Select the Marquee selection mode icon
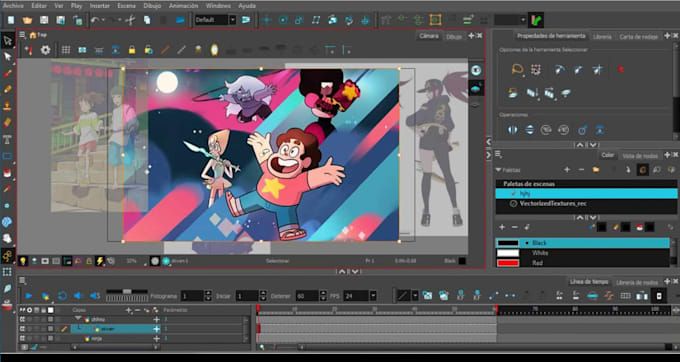680x362 pixels. [x=536, y=69]
